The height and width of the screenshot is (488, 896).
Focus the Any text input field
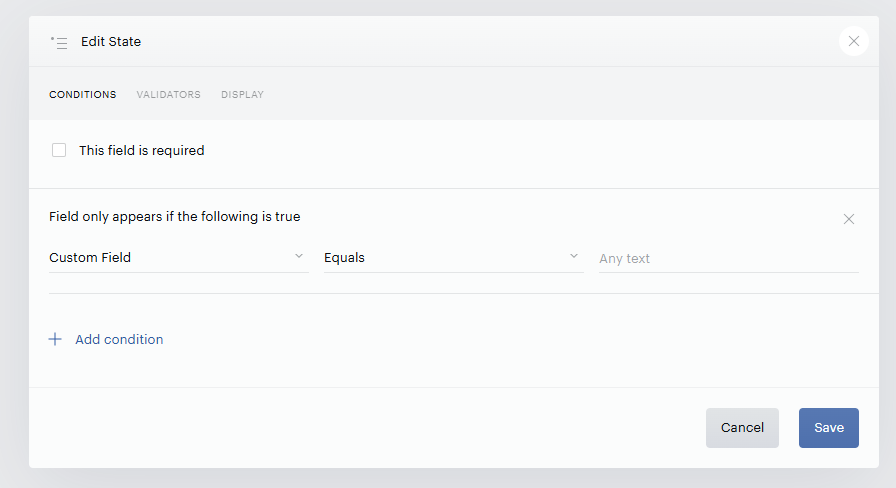click(729, 258)
